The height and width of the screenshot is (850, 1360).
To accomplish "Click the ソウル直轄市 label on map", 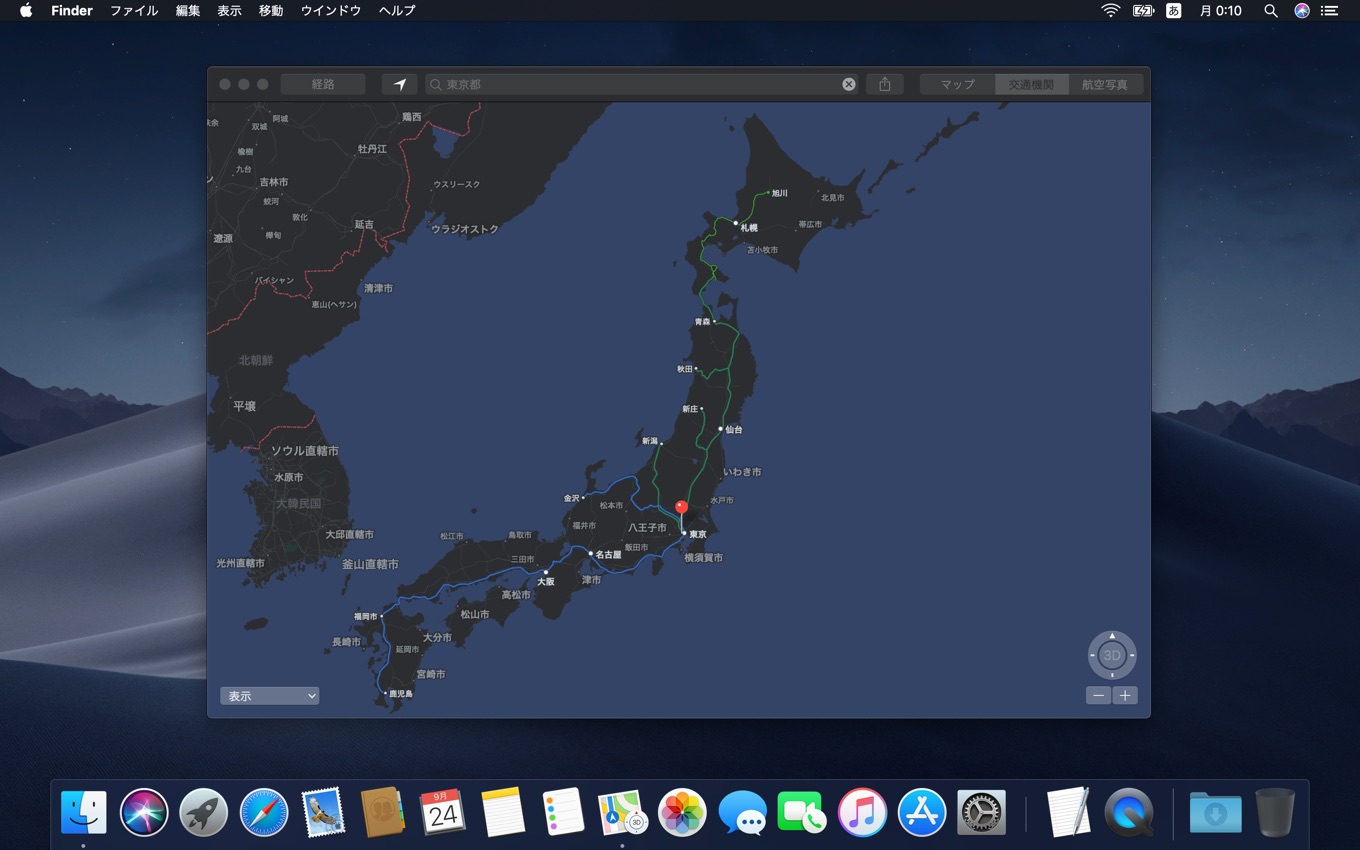I will coord(305,451).
